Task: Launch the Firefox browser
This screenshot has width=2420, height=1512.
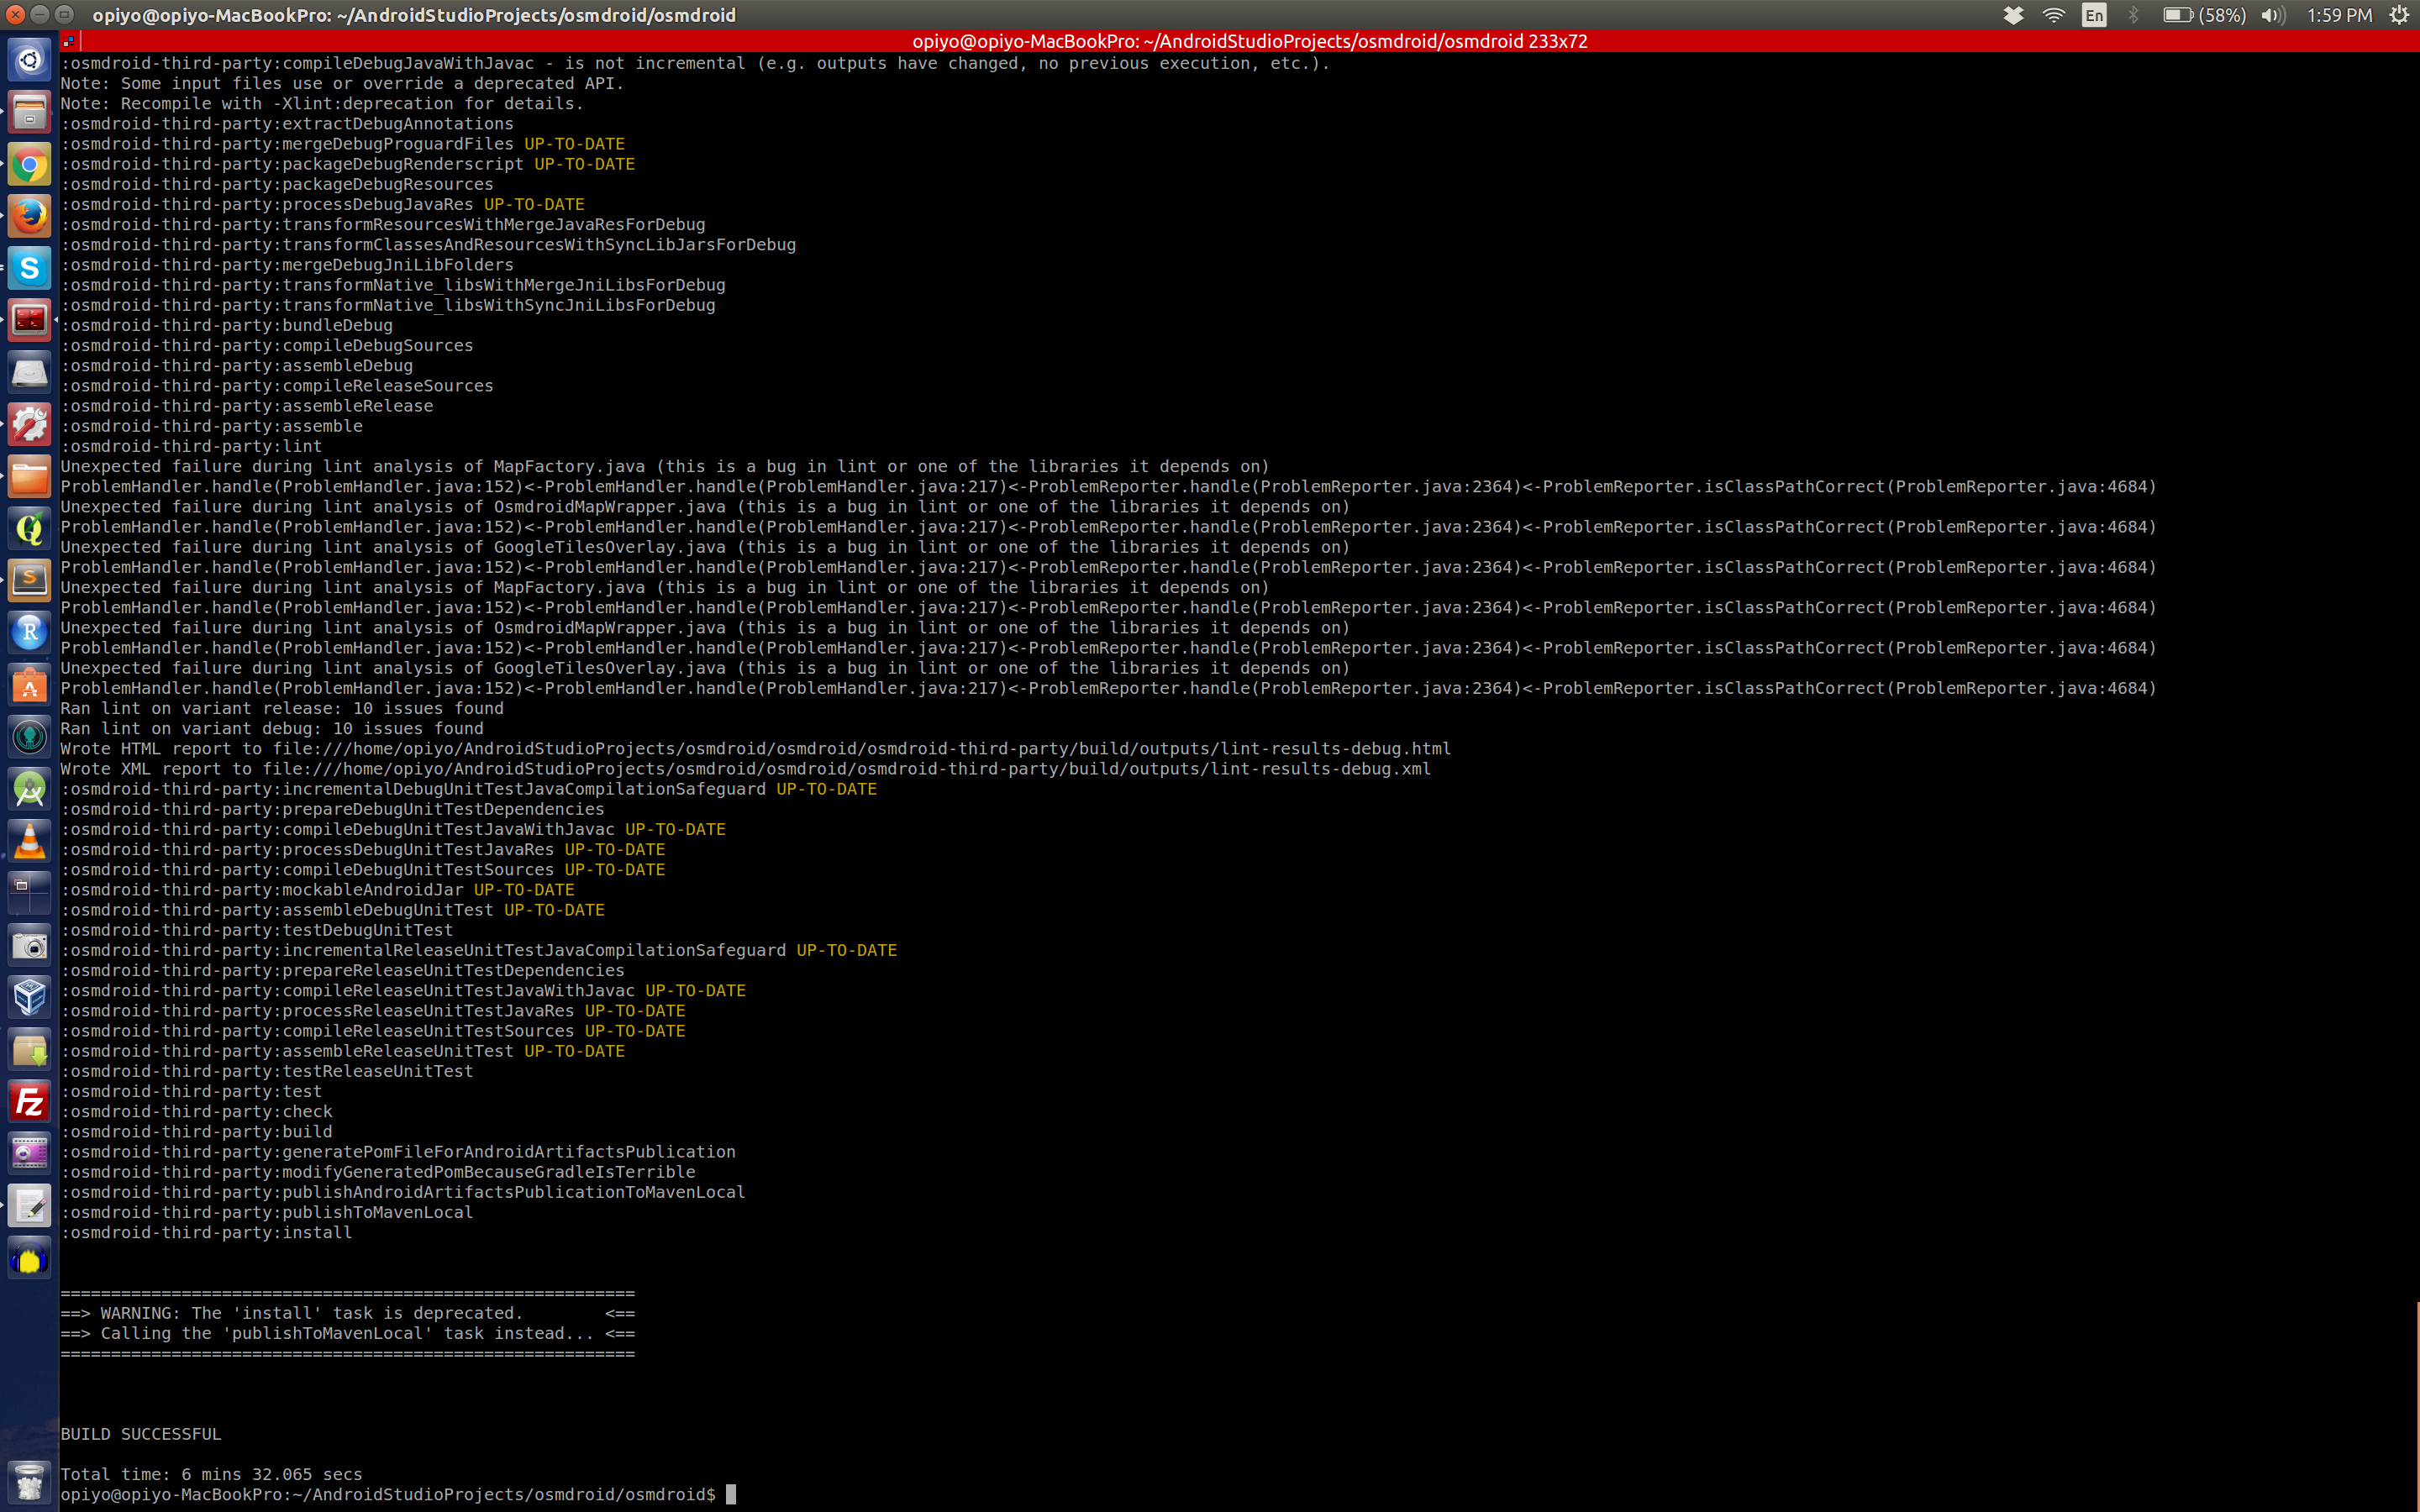Action: 29,216
